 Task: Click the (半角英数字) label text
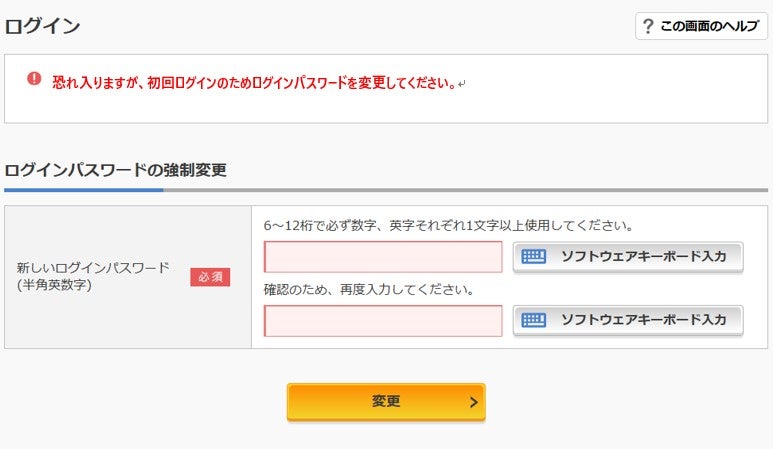pyautogui.click(x=53, y=286)
